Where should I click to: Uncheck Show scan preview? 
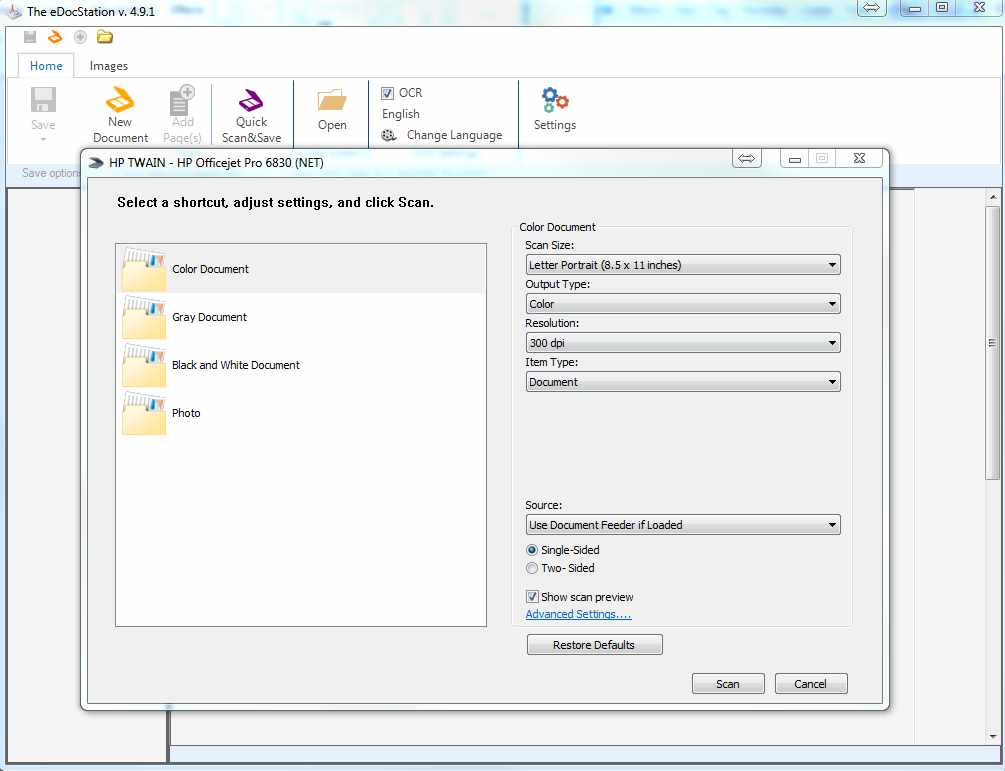click(x=532, y=597)
